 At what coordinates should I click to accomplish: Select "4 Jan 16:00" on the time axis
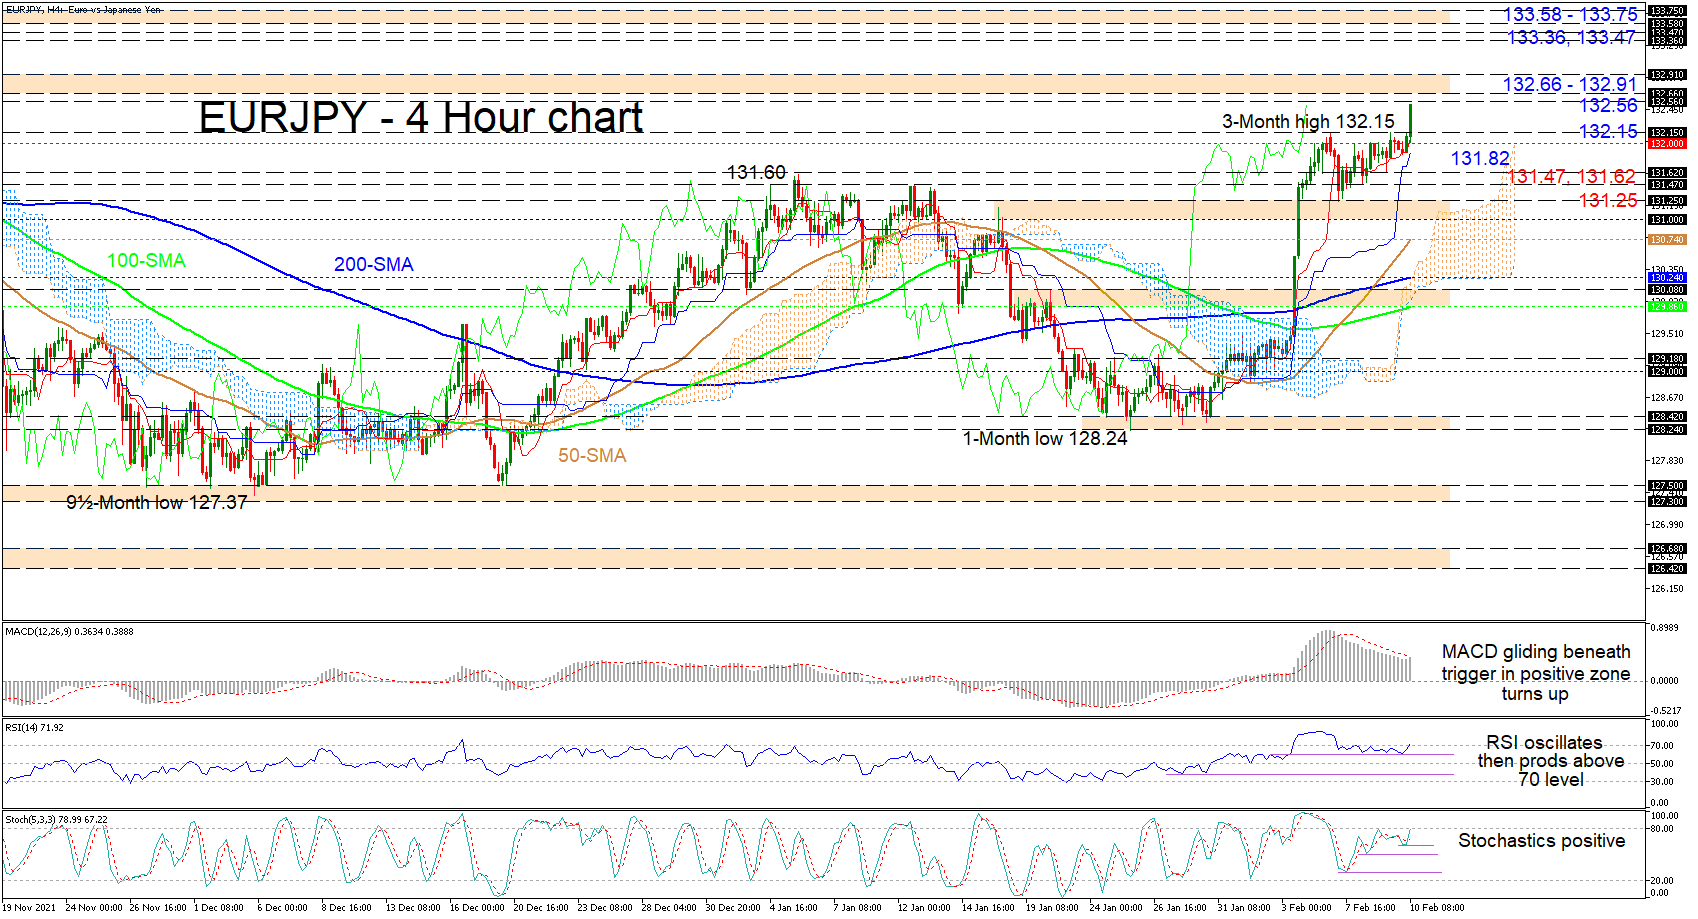coord(794,907)
